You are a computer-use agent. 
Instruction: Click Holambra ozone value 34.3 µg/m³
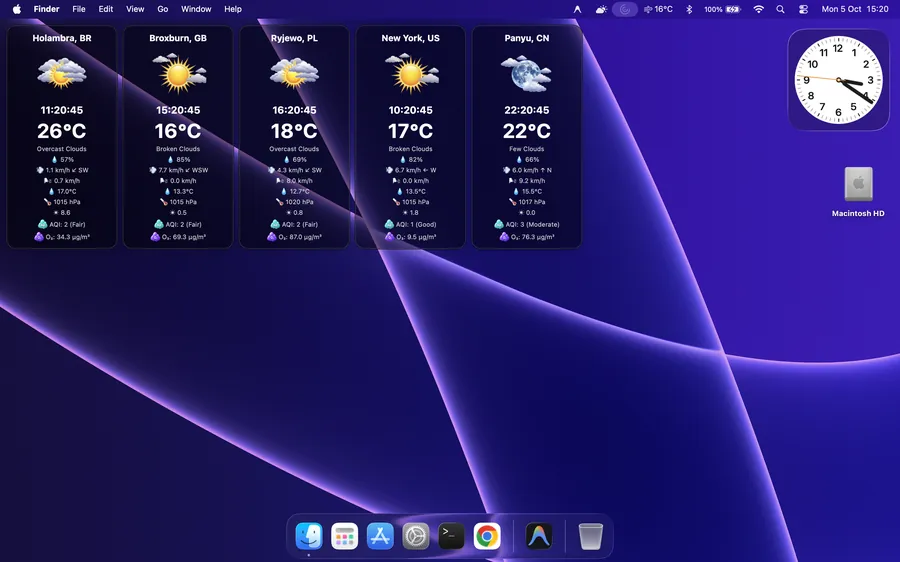point(61,237)
